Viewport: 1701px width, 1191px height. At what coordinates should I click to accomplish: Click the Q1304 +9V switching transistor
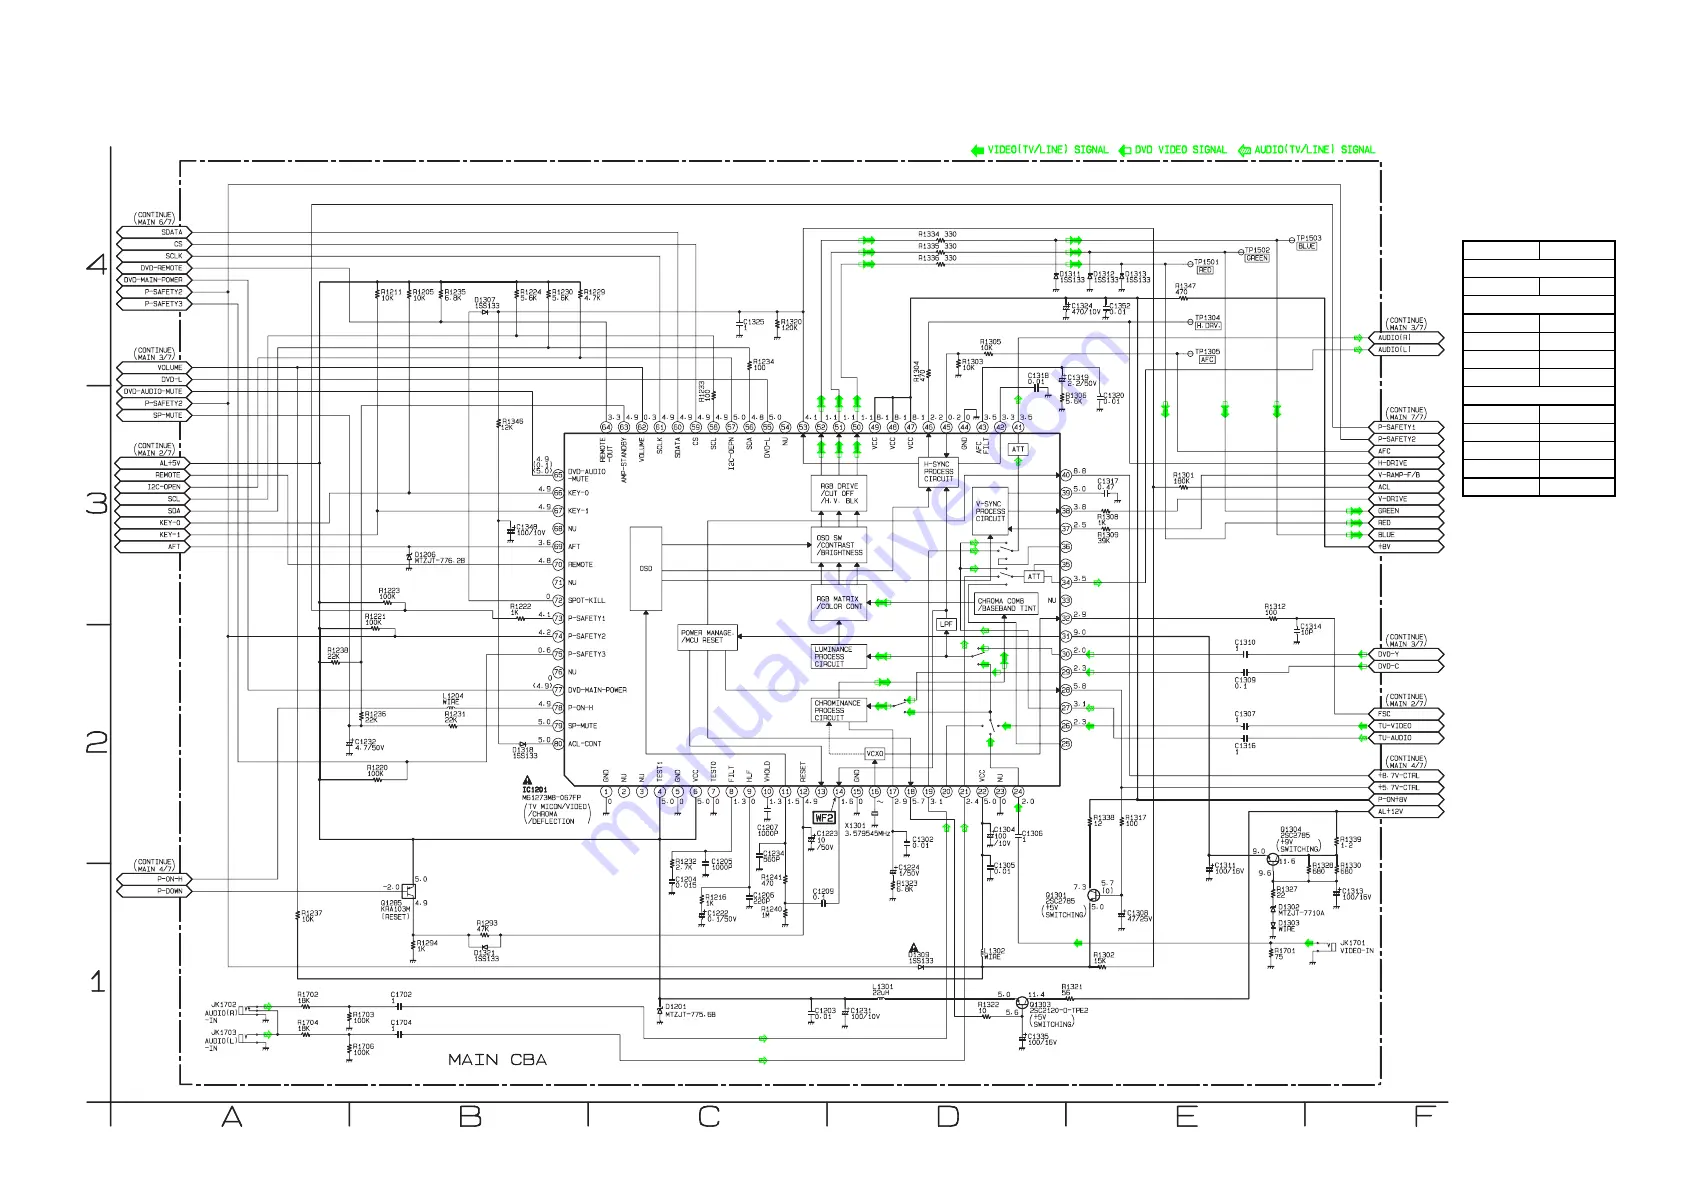[x=1272, y=860]
